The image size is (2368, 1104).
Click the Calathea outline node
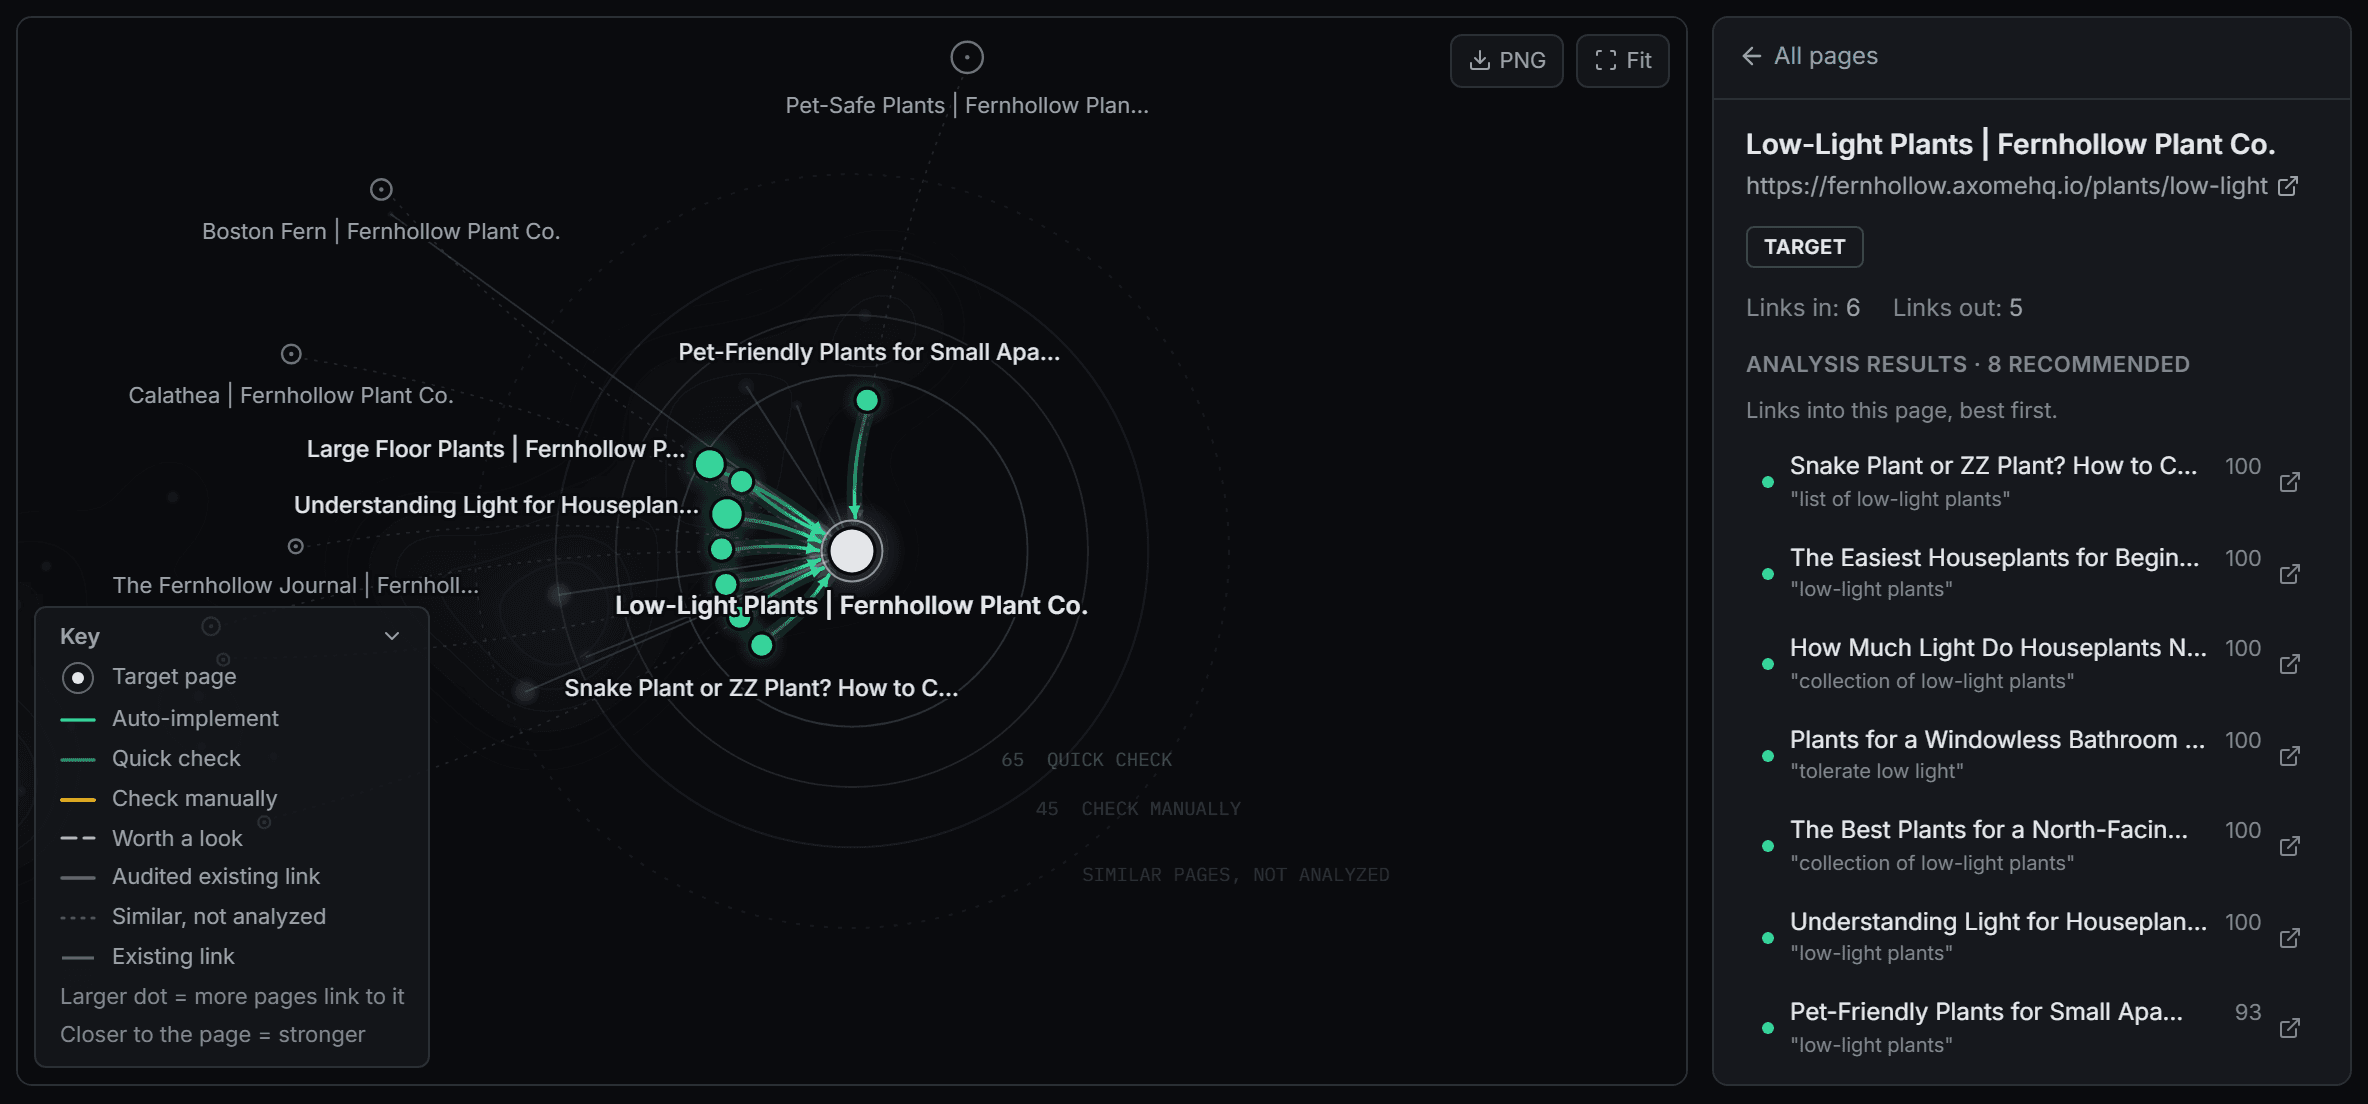[291, 354]
